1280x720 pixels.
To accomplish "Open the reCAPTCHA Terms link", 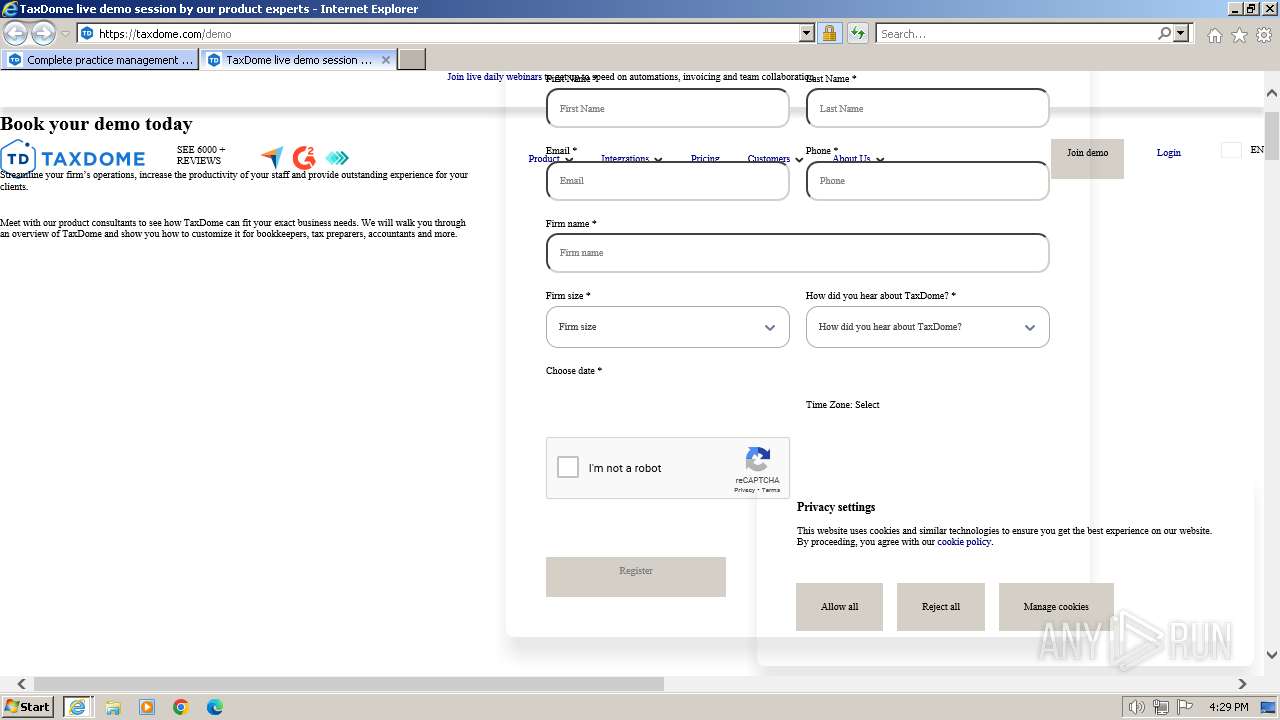I will point(771,490).
